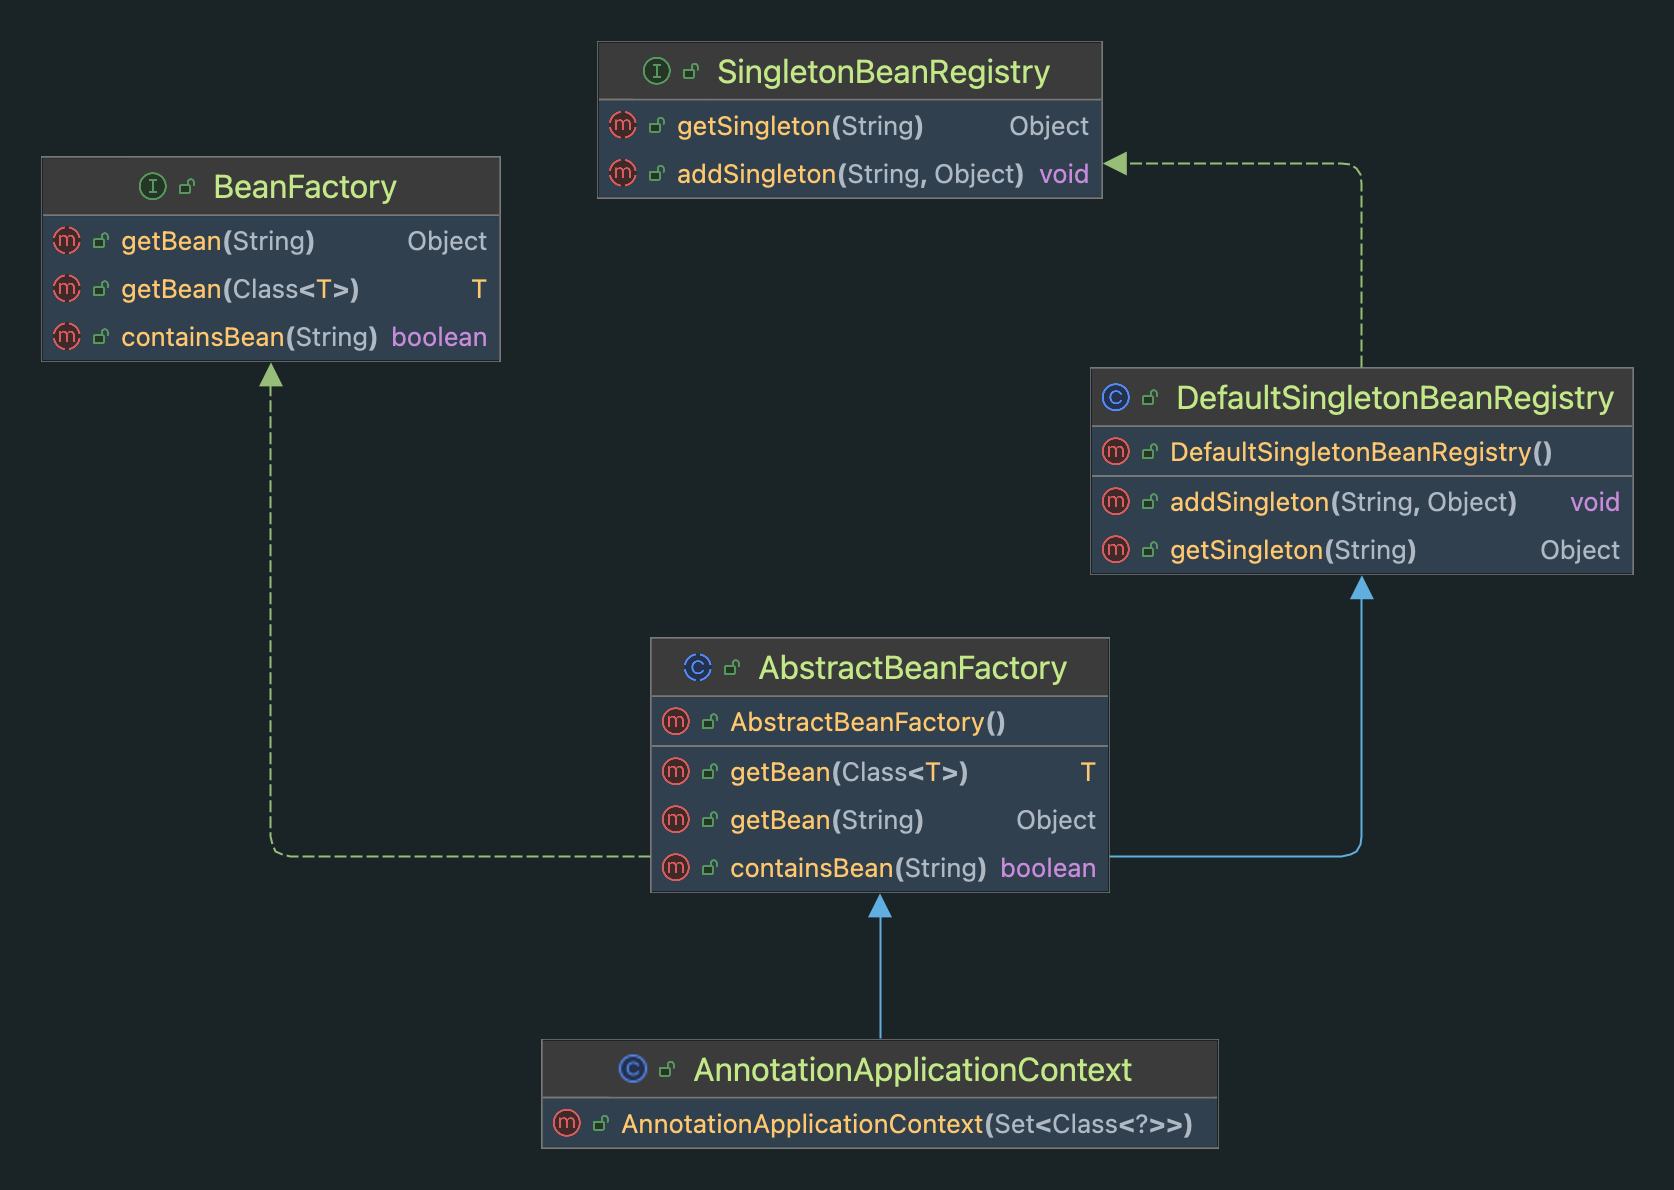Screen dimensions: 1674x1190
Task: Click method icon of addSingleton in SingletonBeanRegistry
Action: 623,173
